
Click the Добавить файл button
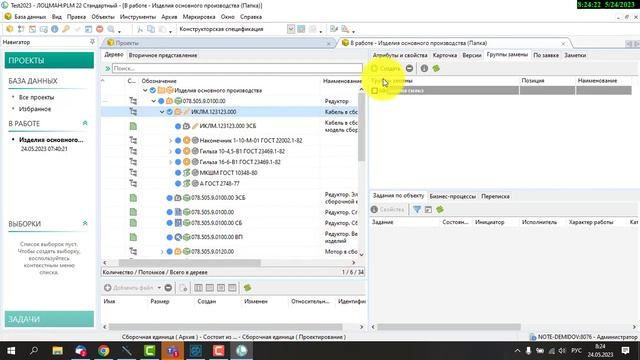(x=129, y=288)
